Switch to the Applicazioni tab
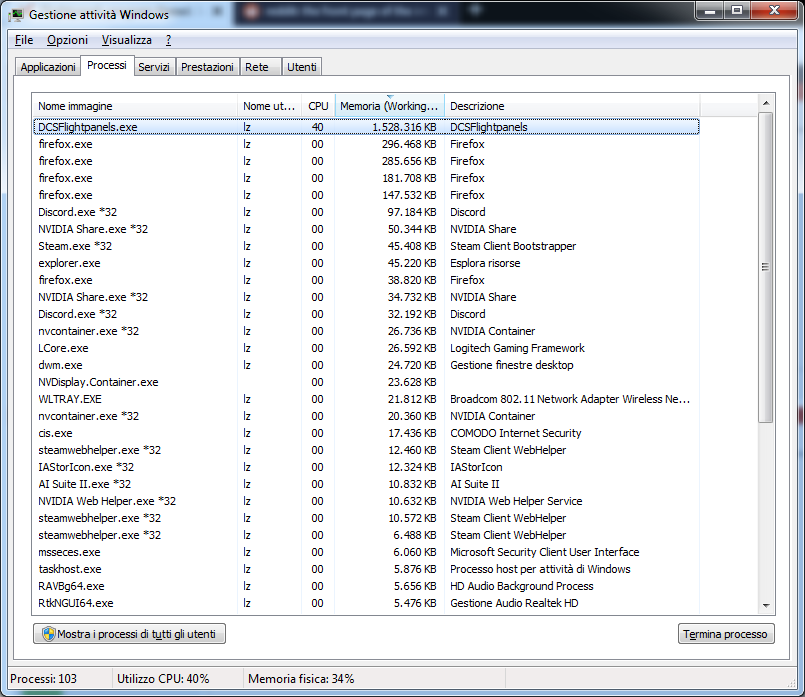Image resolution: width=805 pixels, height=697 pixels. (48, 67)
